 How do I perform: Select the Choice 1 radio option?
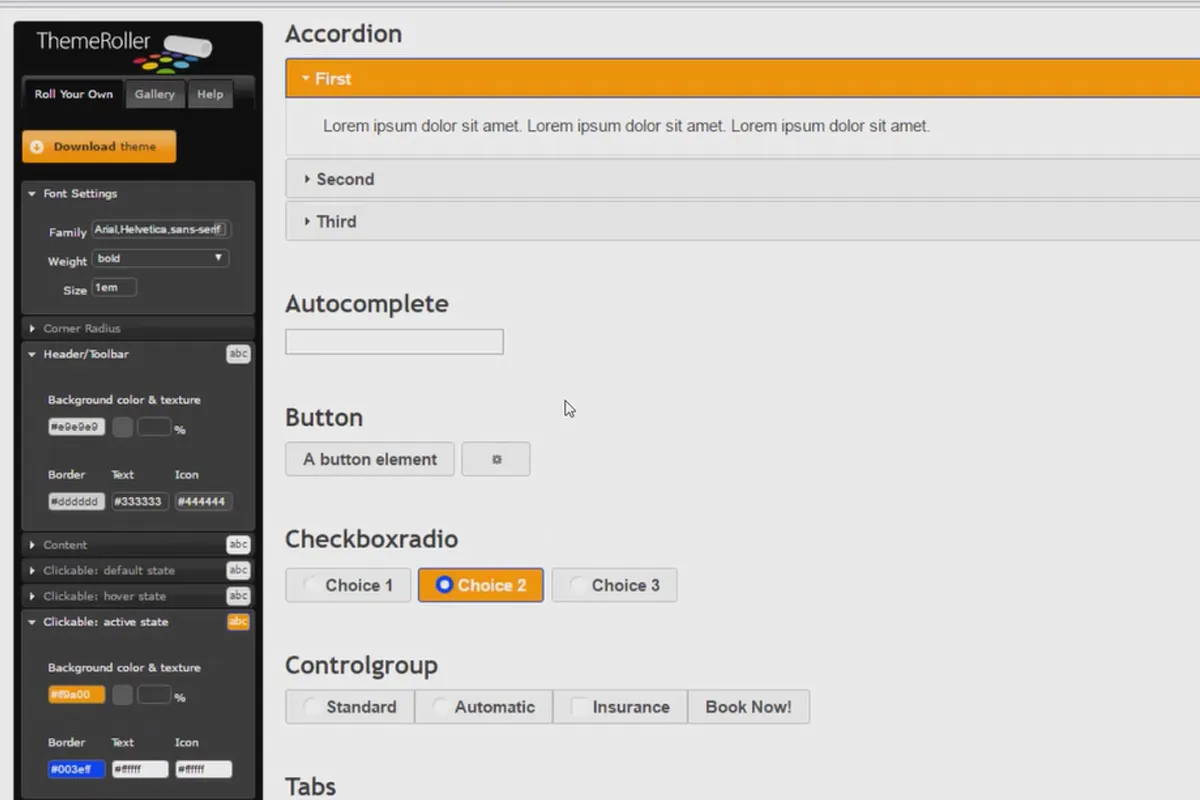(x=348, y=585)
